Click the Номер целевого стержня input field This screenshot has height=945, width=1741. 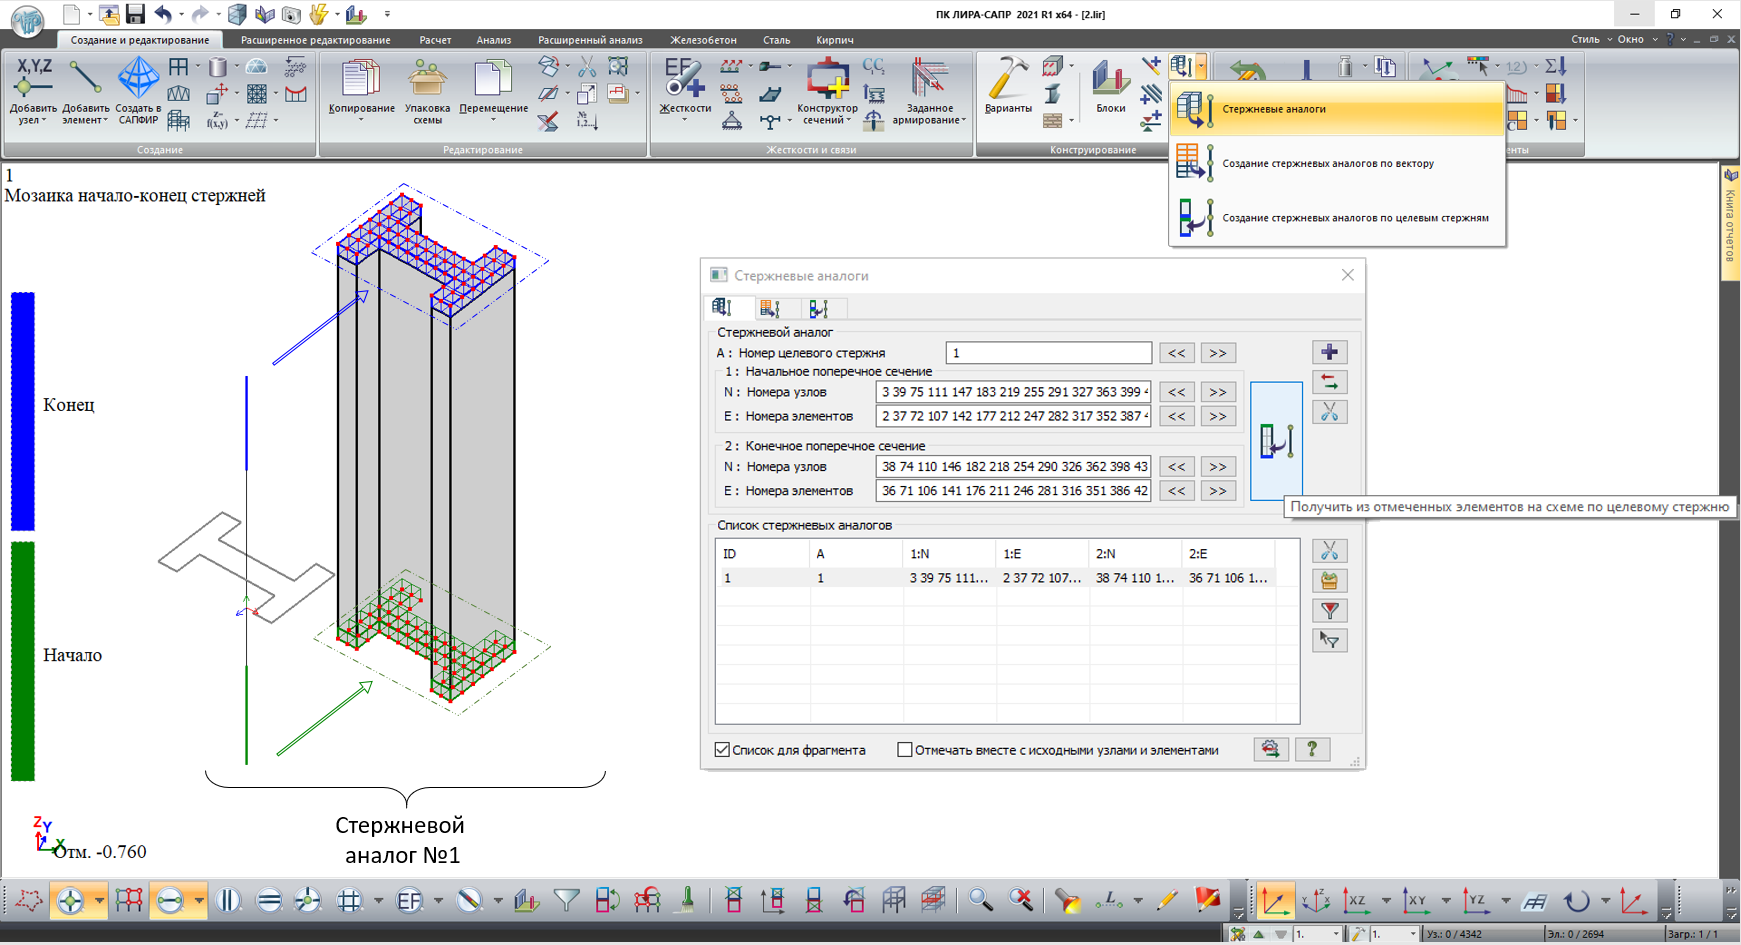(1047, 353)
